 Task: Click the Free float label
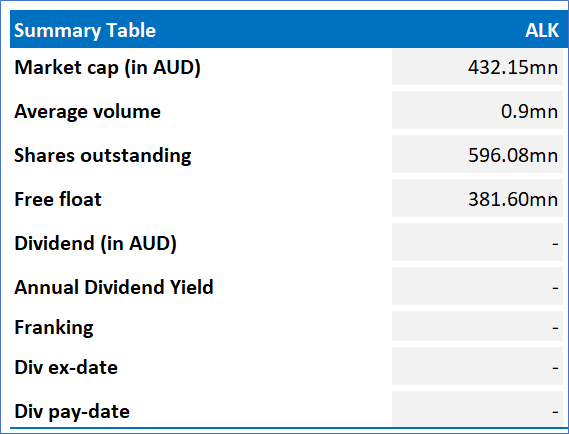coord(58,199)
